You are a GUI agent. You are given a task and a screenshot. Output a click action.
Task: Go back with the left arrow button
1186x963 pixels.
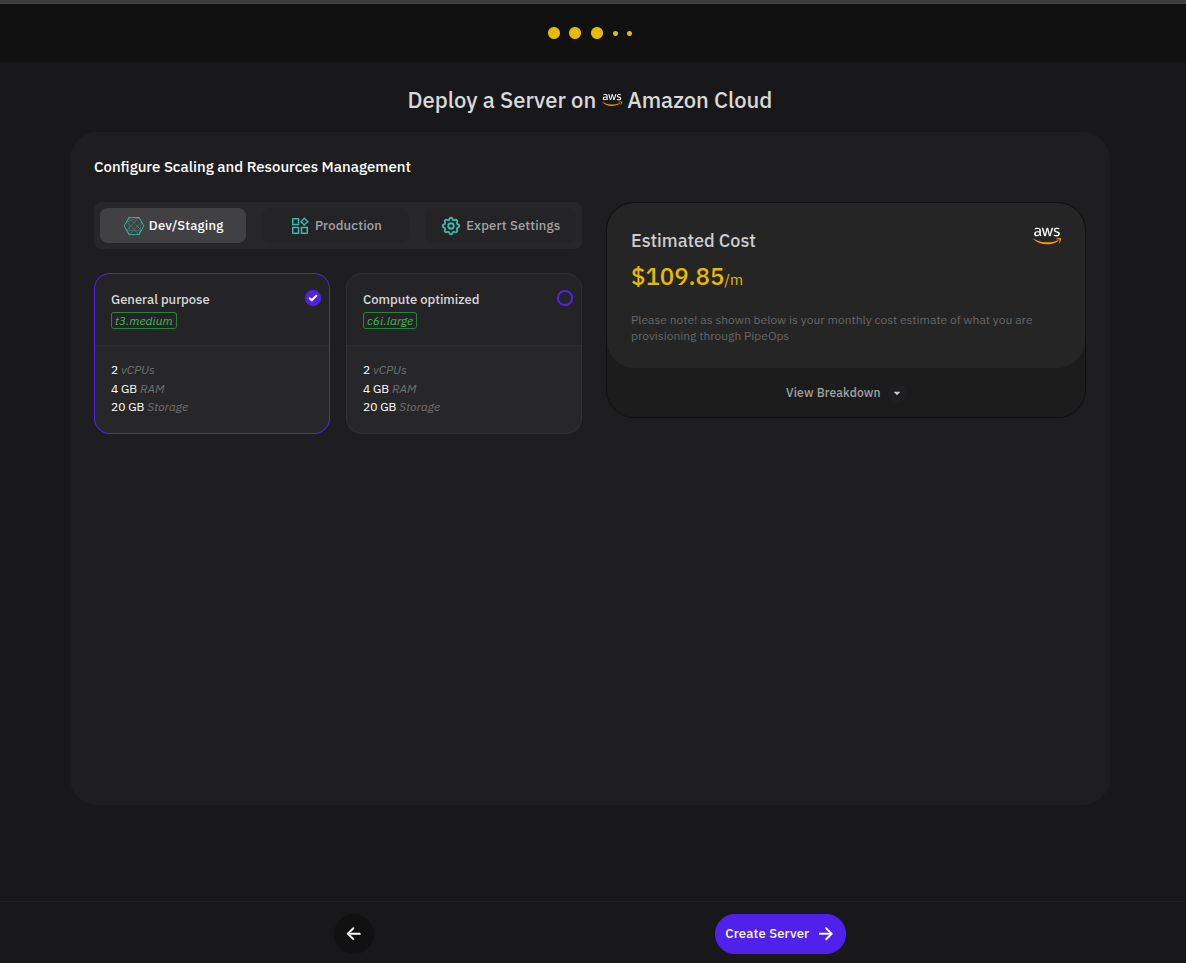coord(353,933)
